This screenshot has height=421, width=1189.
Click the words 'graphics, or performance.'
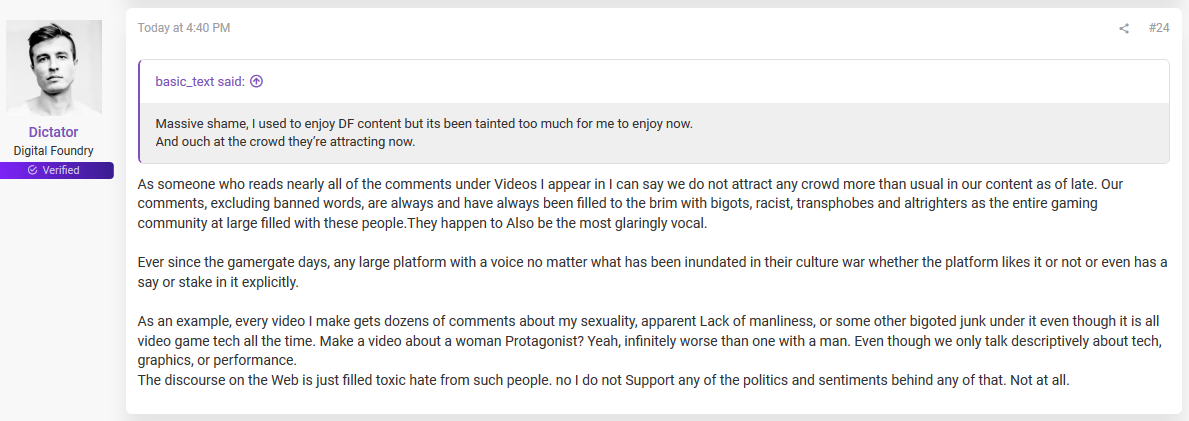coord(217,360)
